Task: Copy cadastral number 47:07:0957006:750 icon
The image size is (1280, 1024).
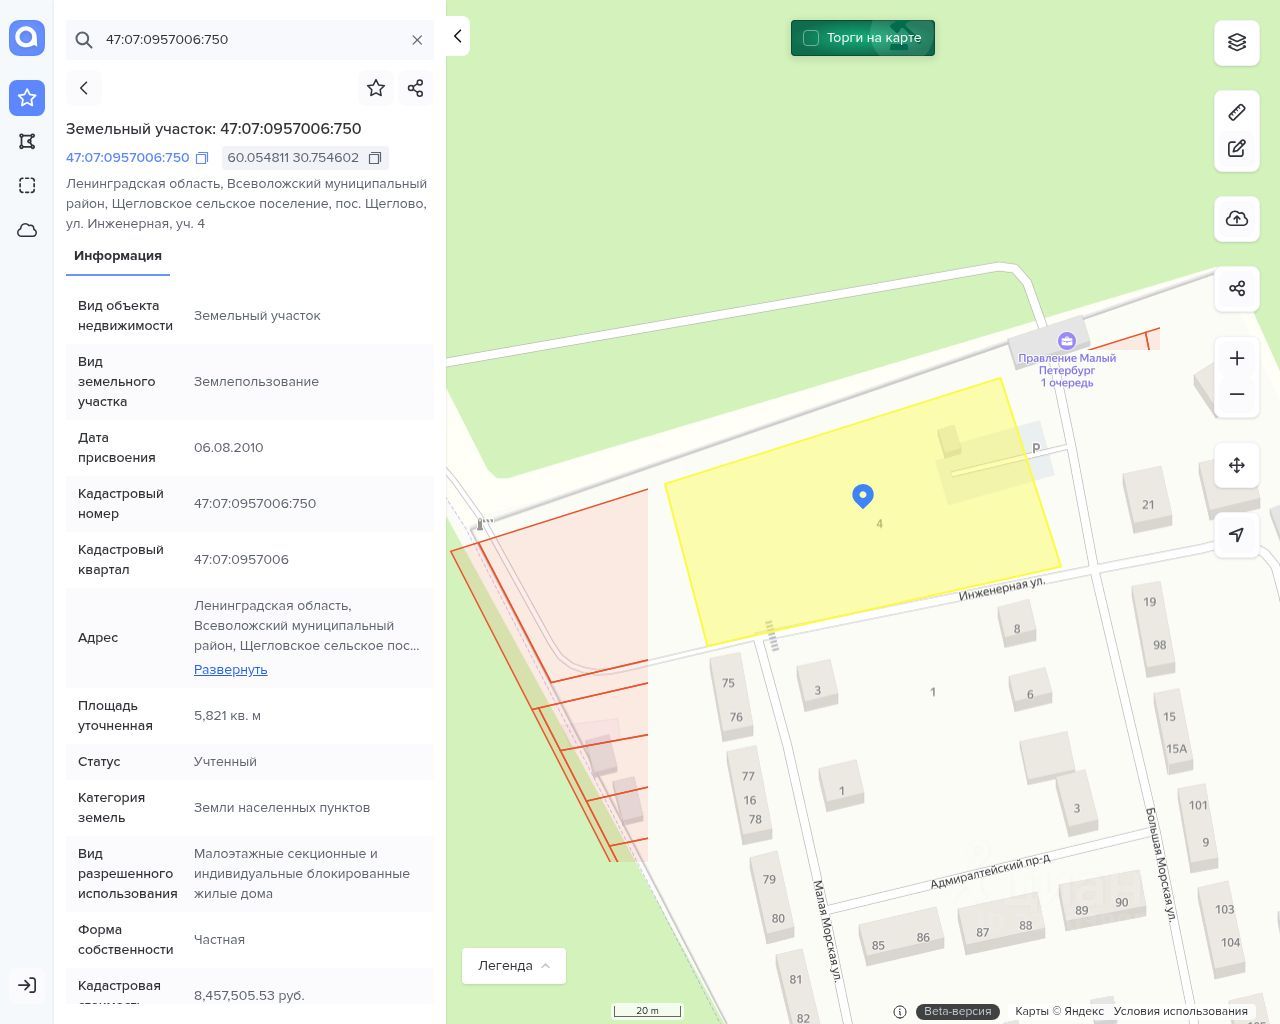Action: (202, 158)
